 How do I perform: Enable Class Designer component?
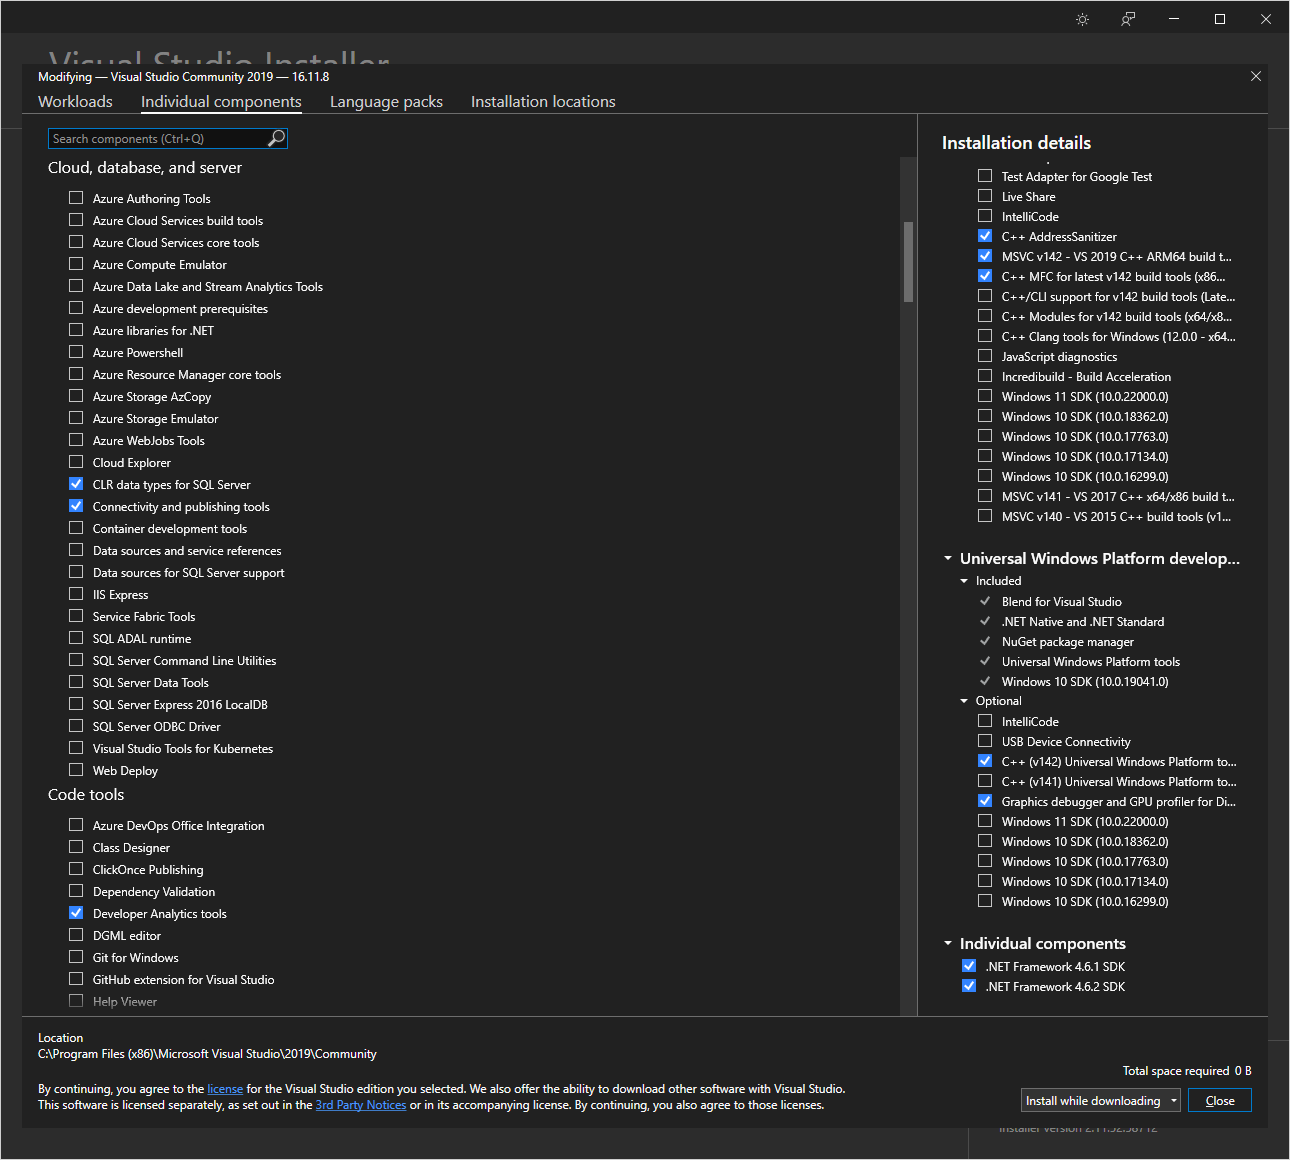click(x=76, y=847)
